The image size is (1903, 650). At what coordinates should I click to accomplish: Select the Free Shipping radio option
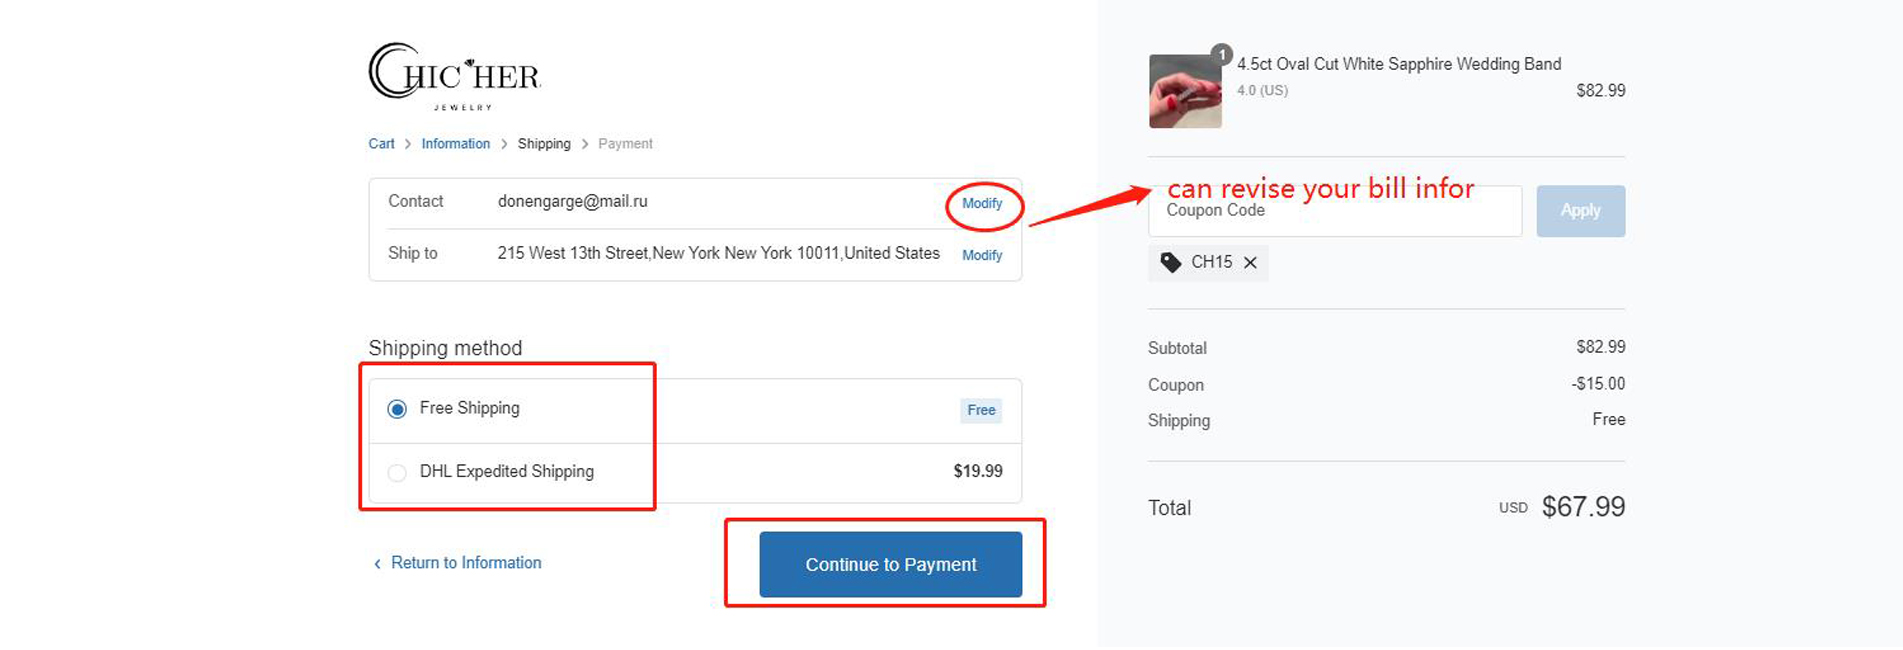[x=397, y=409]
